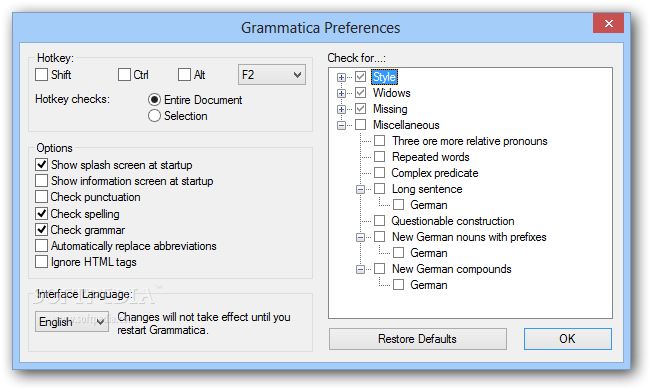Select the Missing tree item label
The width and height of the screenshot is (651, 390).
390,109
